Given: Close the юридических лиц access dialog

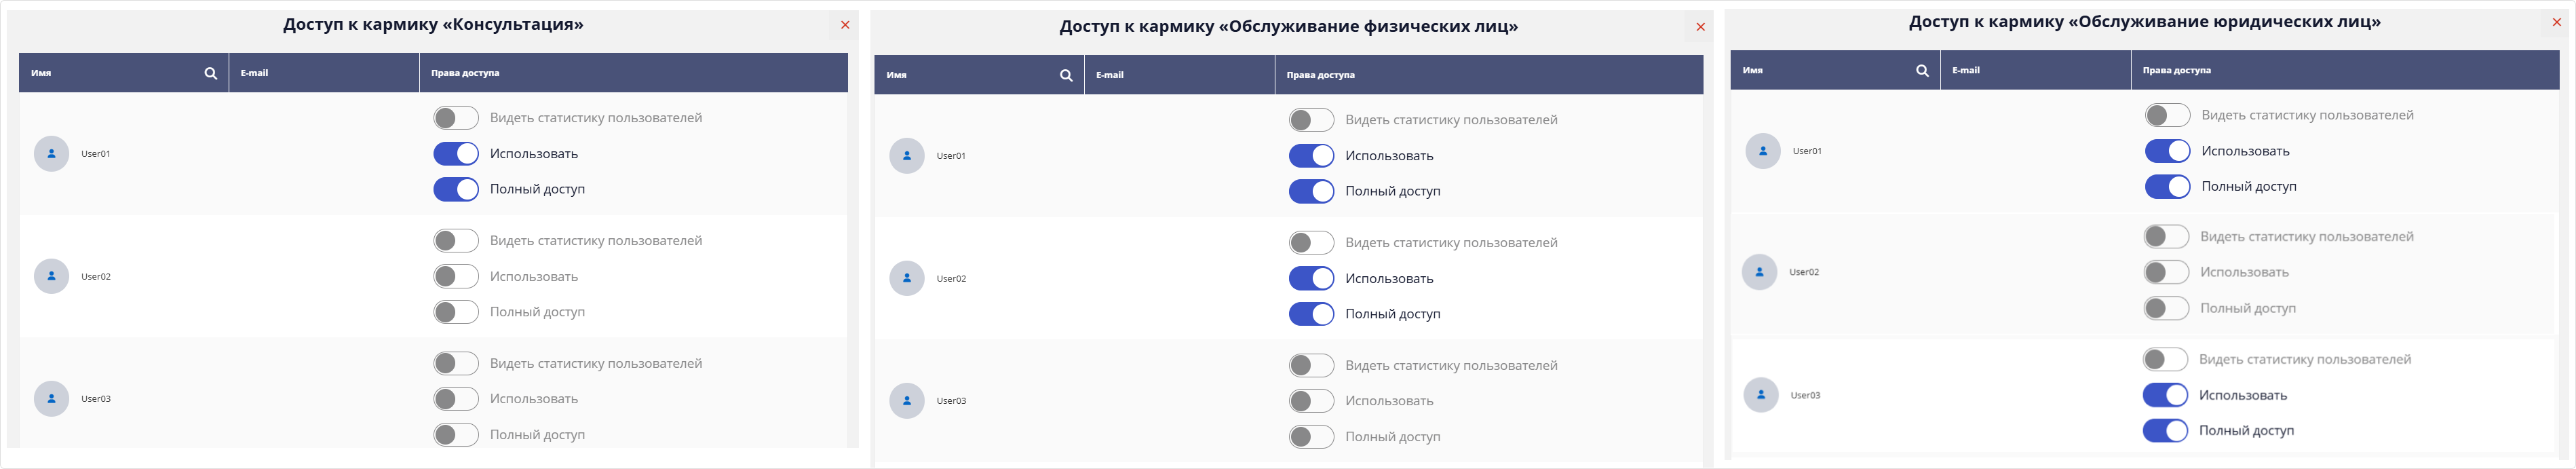Looking at the screenshot, I should click(x=2557, y=21).
